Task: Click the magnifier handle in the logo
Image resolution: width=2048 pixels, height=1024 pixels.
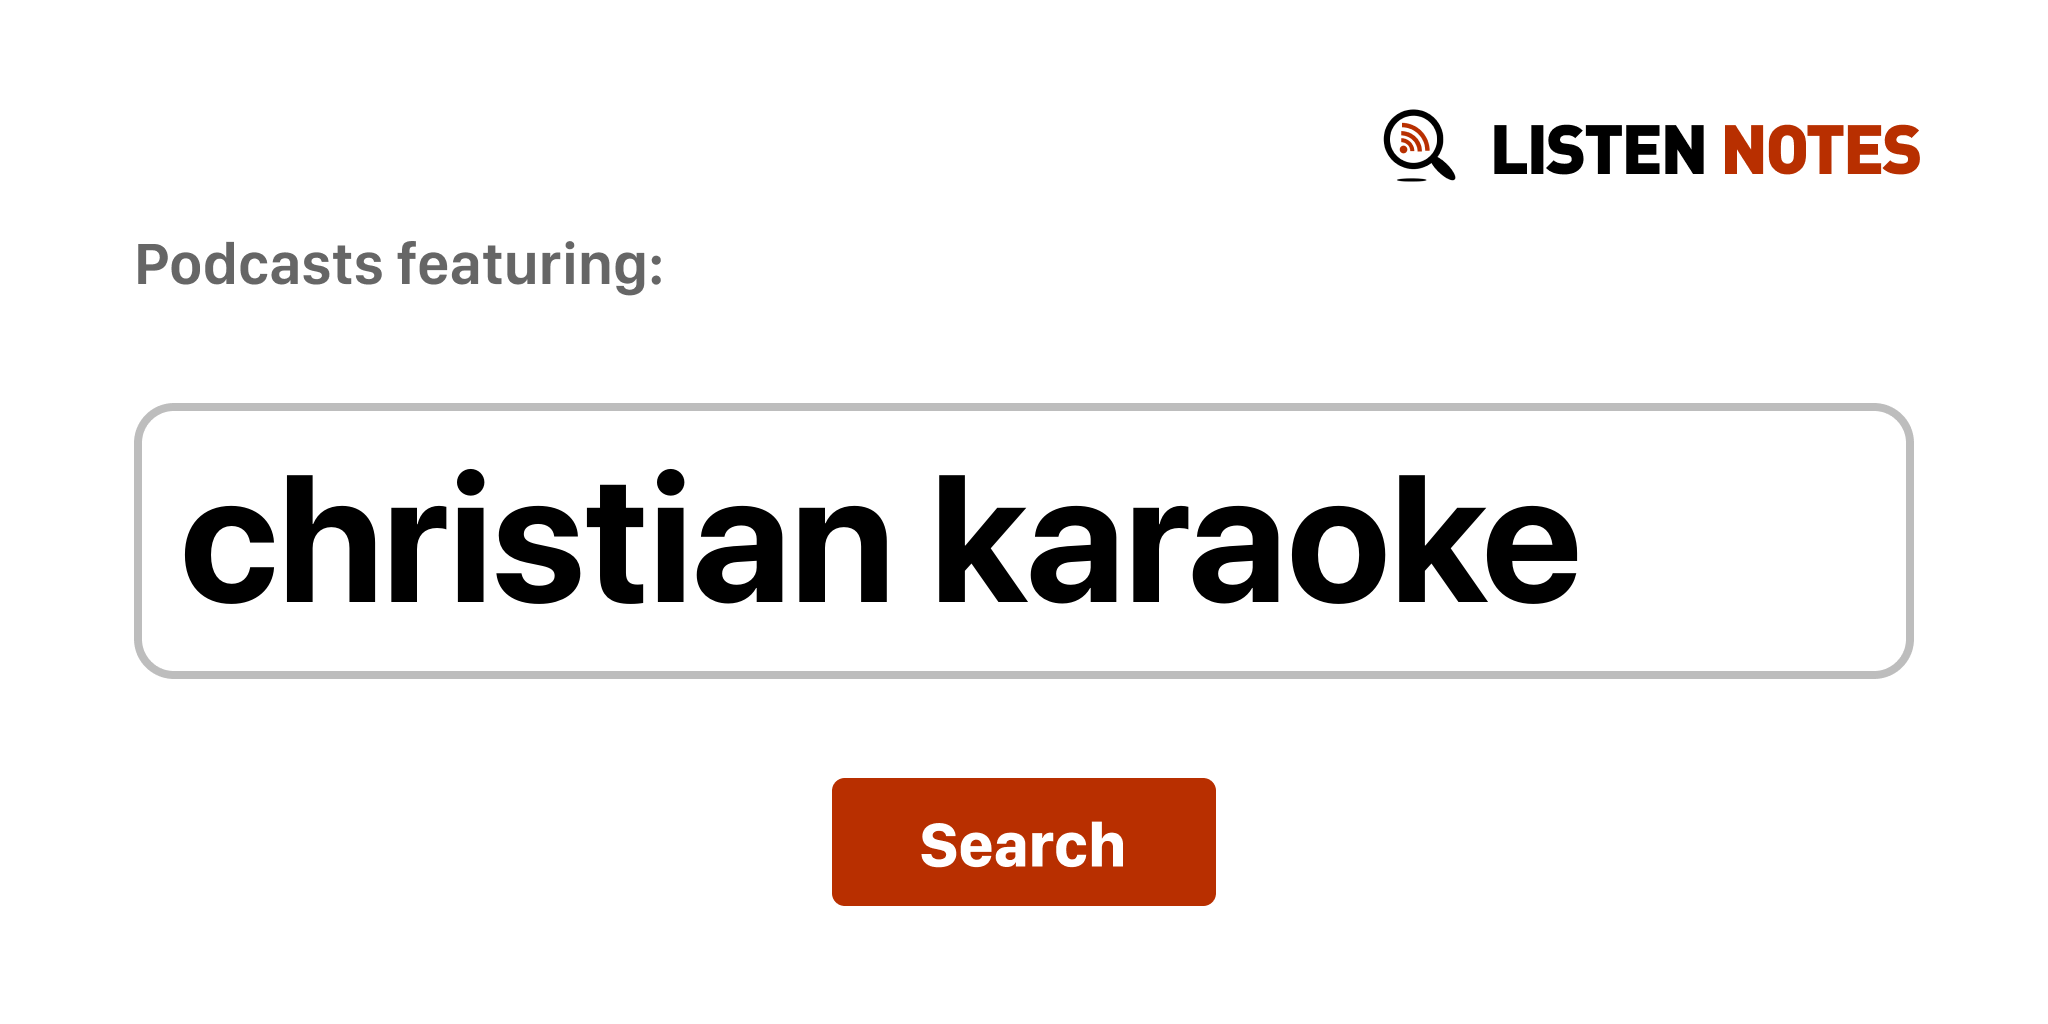Action: [x=1444, y=167]
